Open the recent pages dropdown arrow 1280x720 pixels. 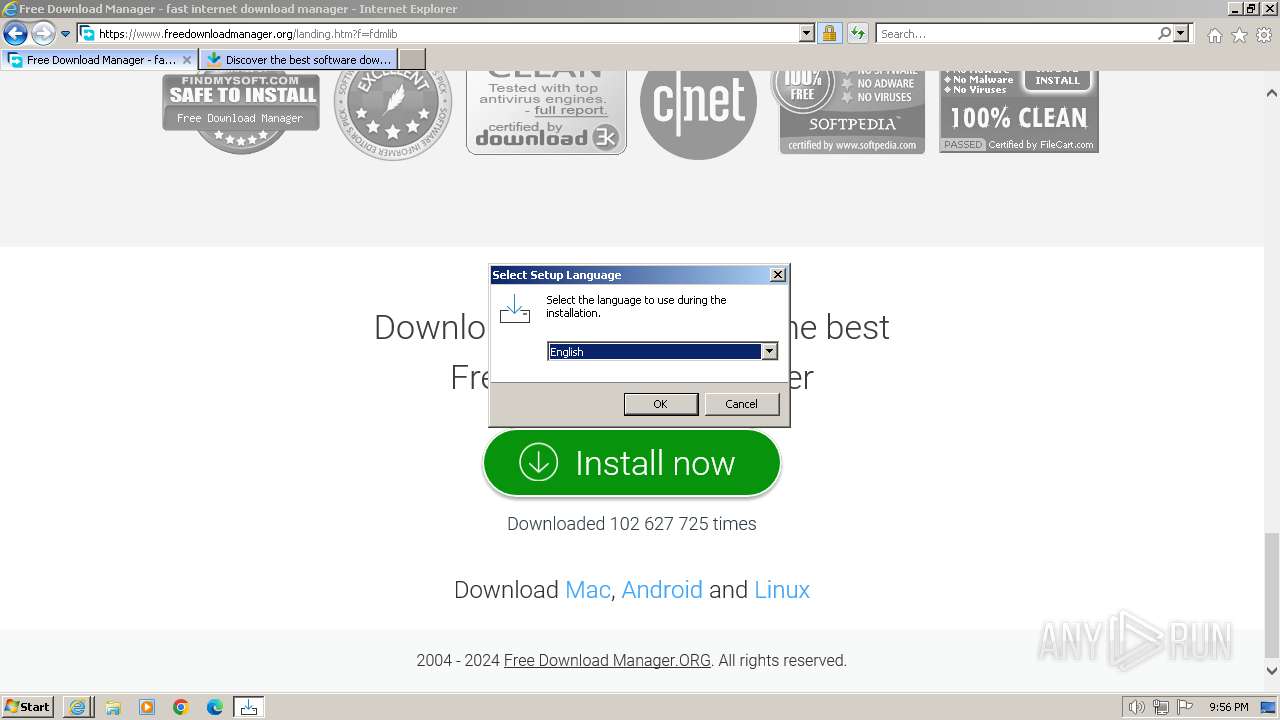coord(66,34)
